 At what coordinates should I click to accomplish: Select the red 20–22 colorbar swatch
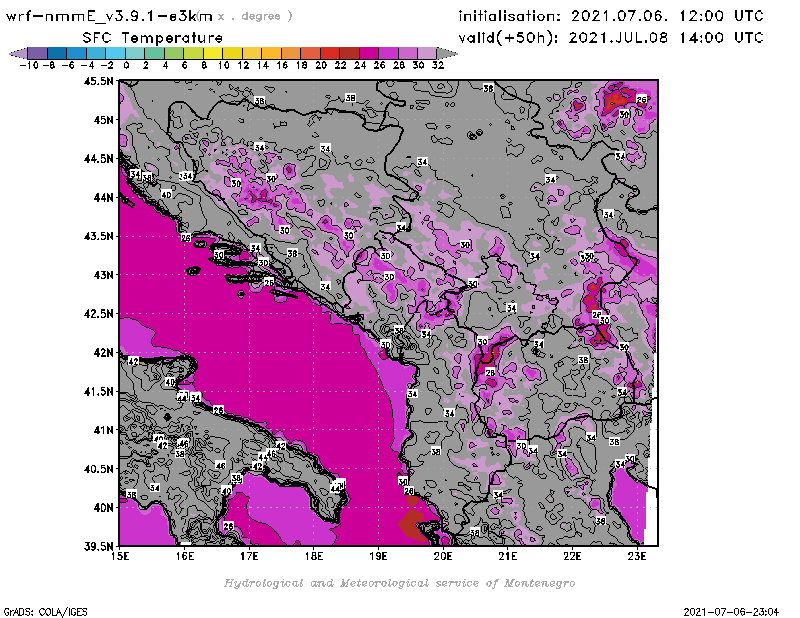click(x=330, y=53)
